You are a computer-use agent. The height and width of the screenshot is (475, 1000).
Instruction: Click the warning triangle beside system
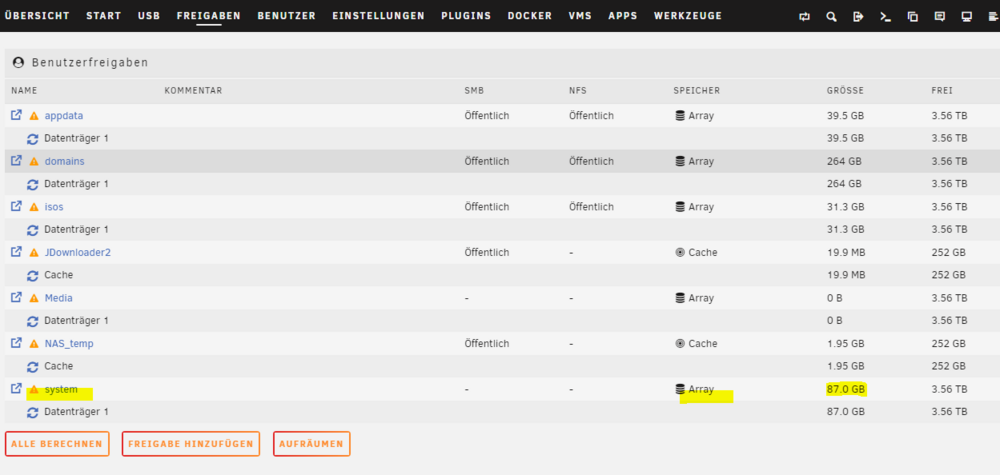[x=34, y=389]
